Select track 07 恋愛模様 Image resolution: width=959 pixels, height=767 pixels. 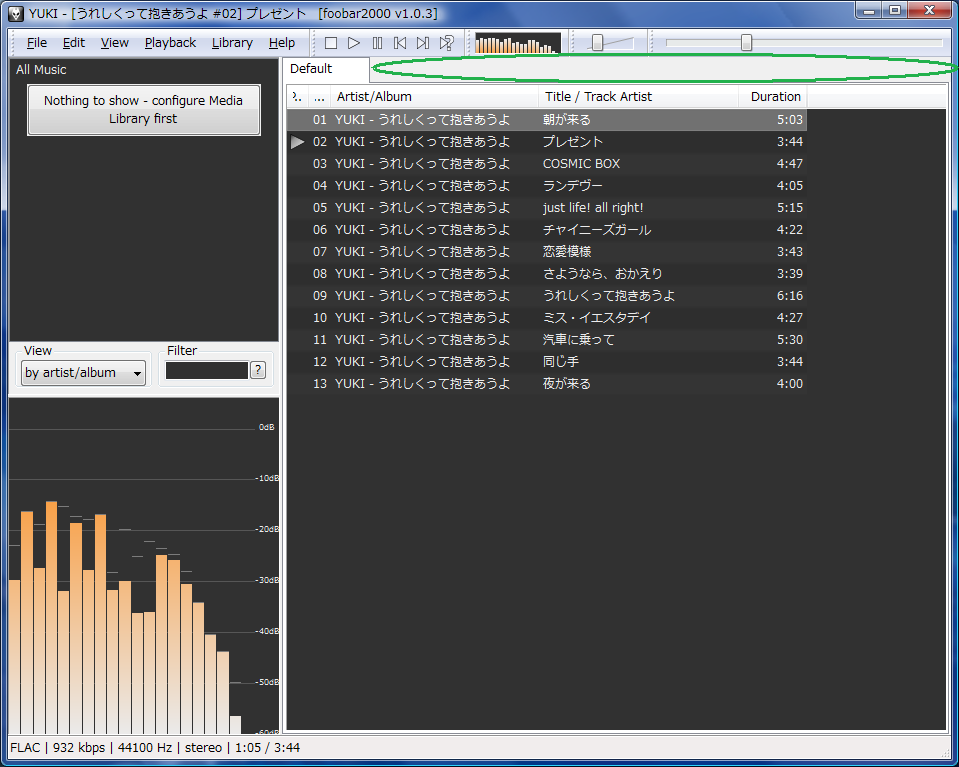pyautogui.click(x=547, y=252)
